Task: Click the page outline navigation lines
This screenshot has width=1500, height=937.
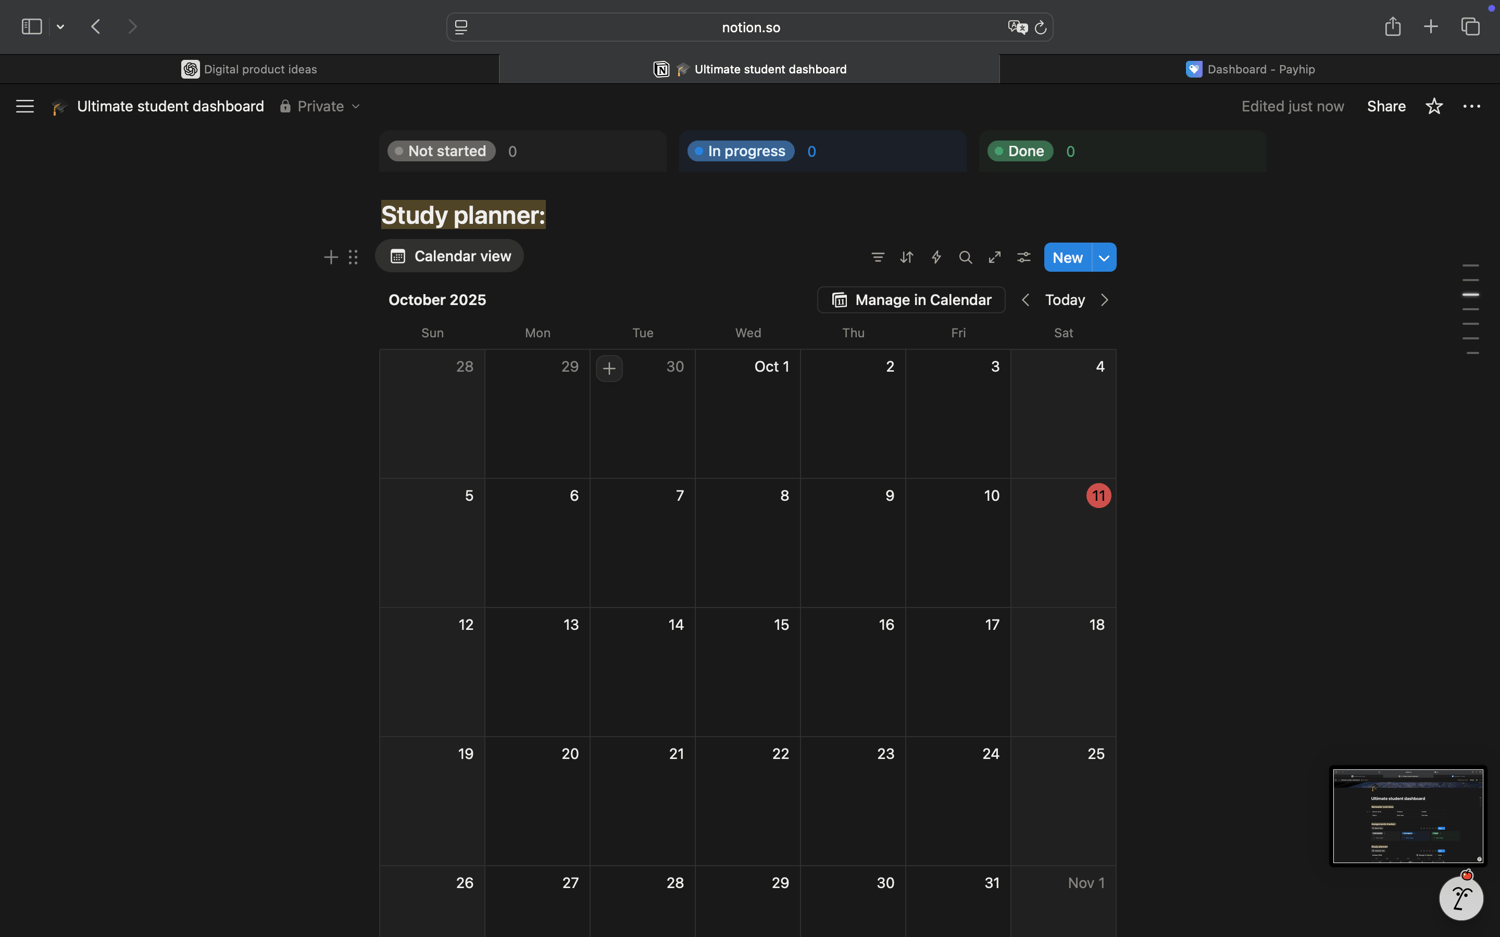Action: pyautogui.click(x=1471, y=309)
